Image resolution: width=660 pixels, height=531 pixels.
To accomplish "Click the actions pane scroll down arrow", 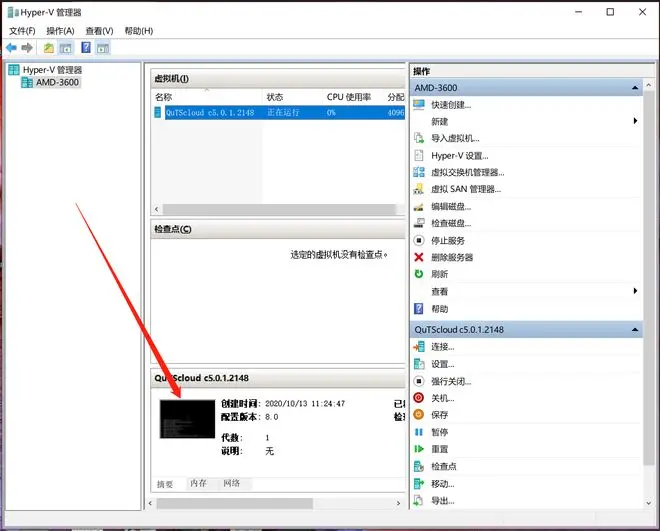I will 648,503.
